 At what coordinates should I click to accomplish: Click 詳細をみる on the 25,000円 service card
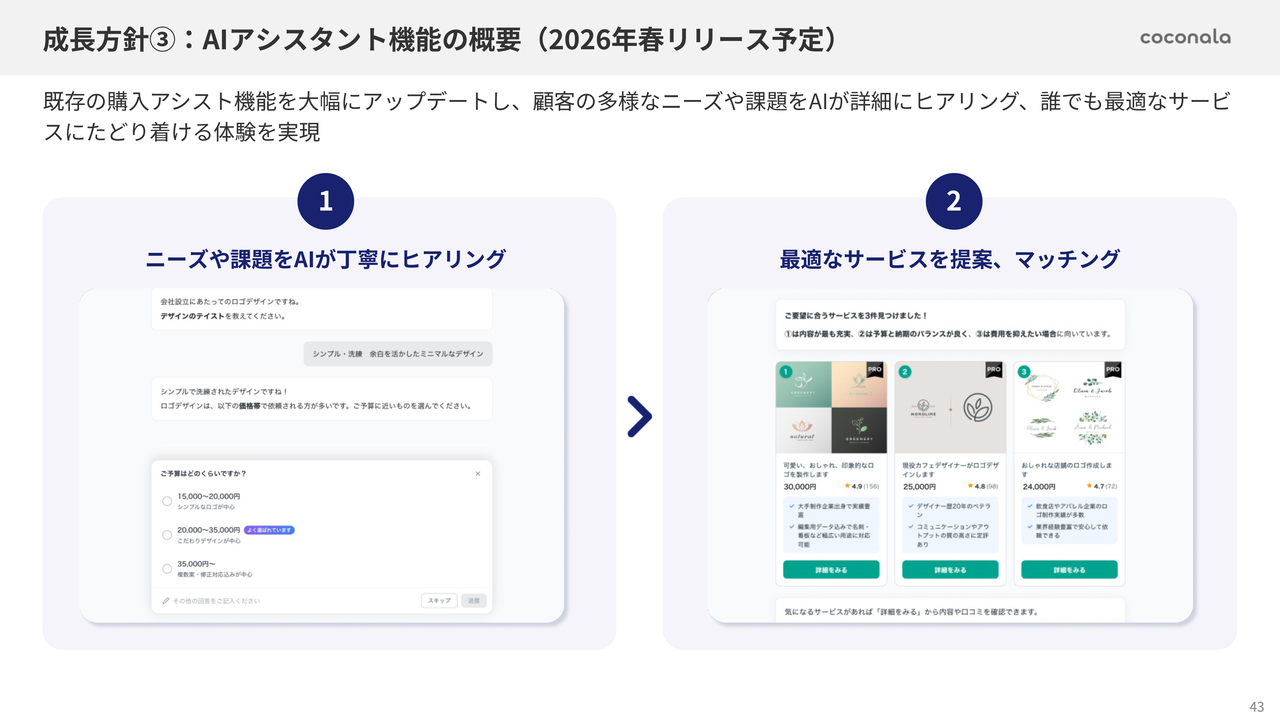point(950,569)
